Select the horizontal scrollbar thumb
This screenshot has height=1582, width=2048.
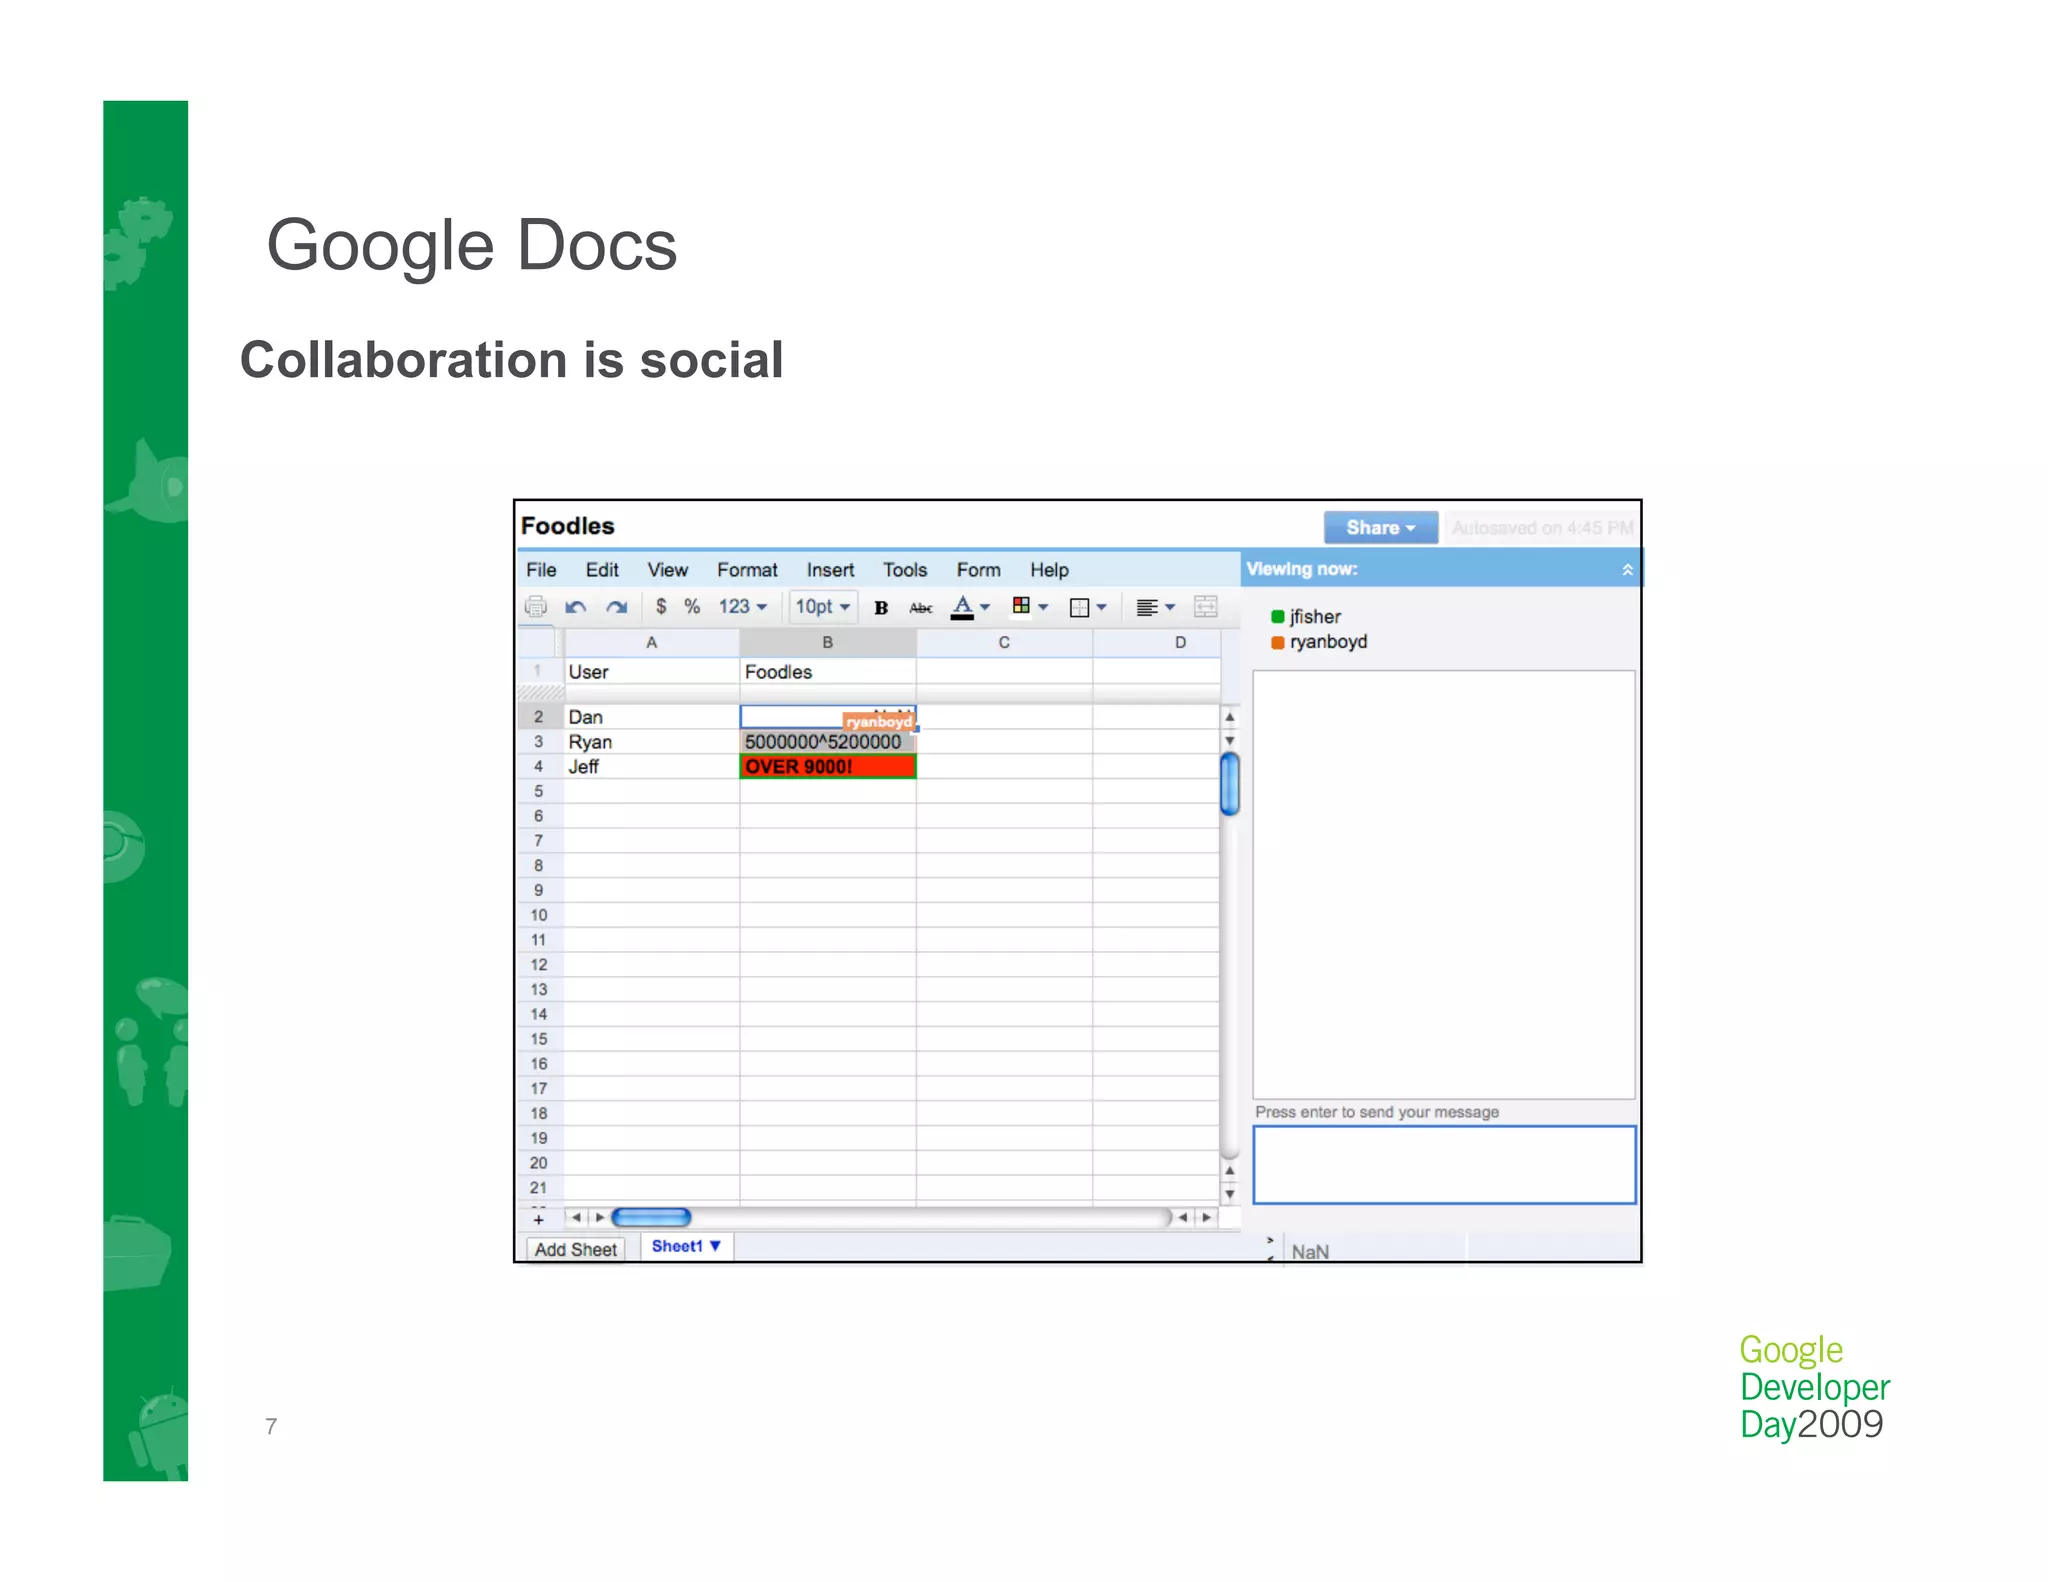tap(651, 1217)
